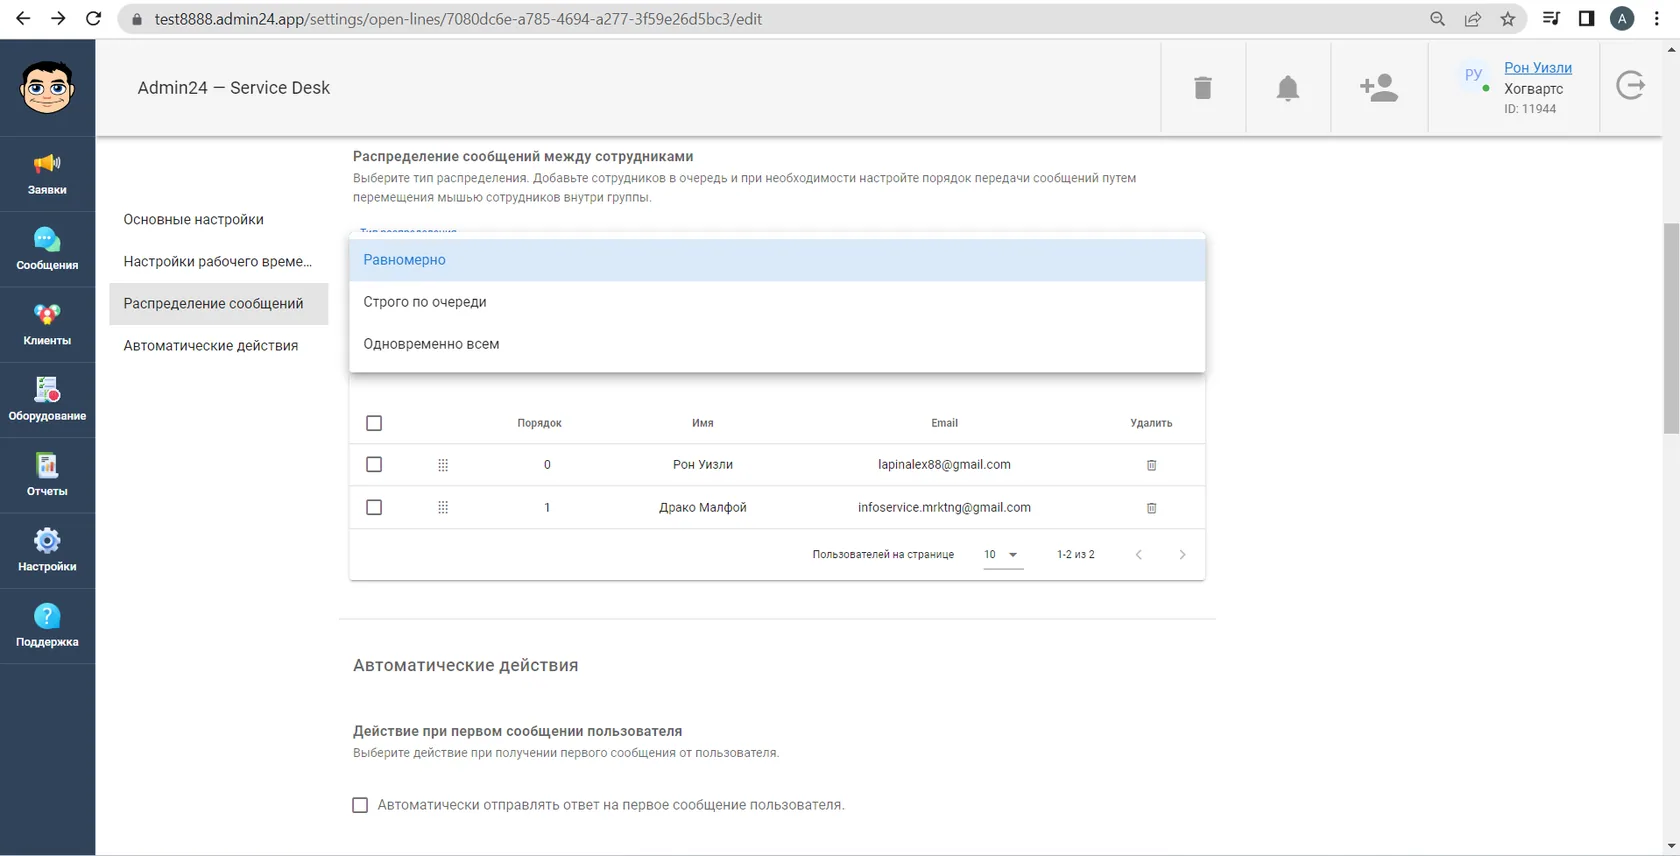Screen dimensions: 1680x856
Task: Select all users with header checkbox
Action: 374,423
